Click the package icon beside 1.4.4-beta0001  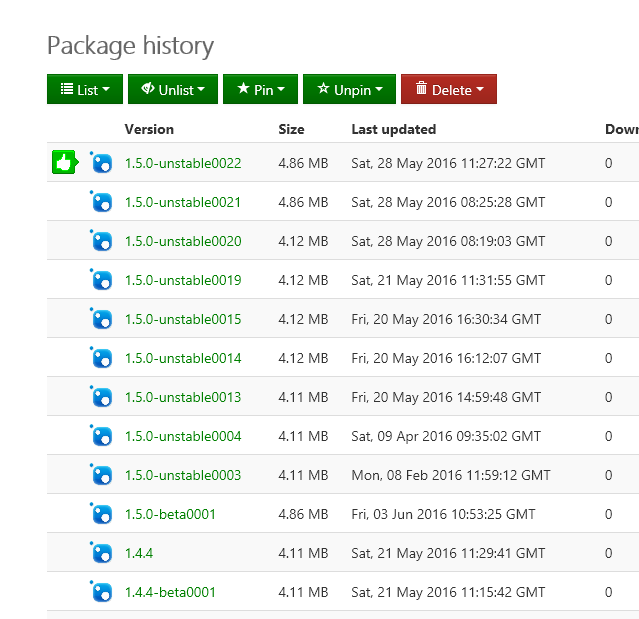101,592
